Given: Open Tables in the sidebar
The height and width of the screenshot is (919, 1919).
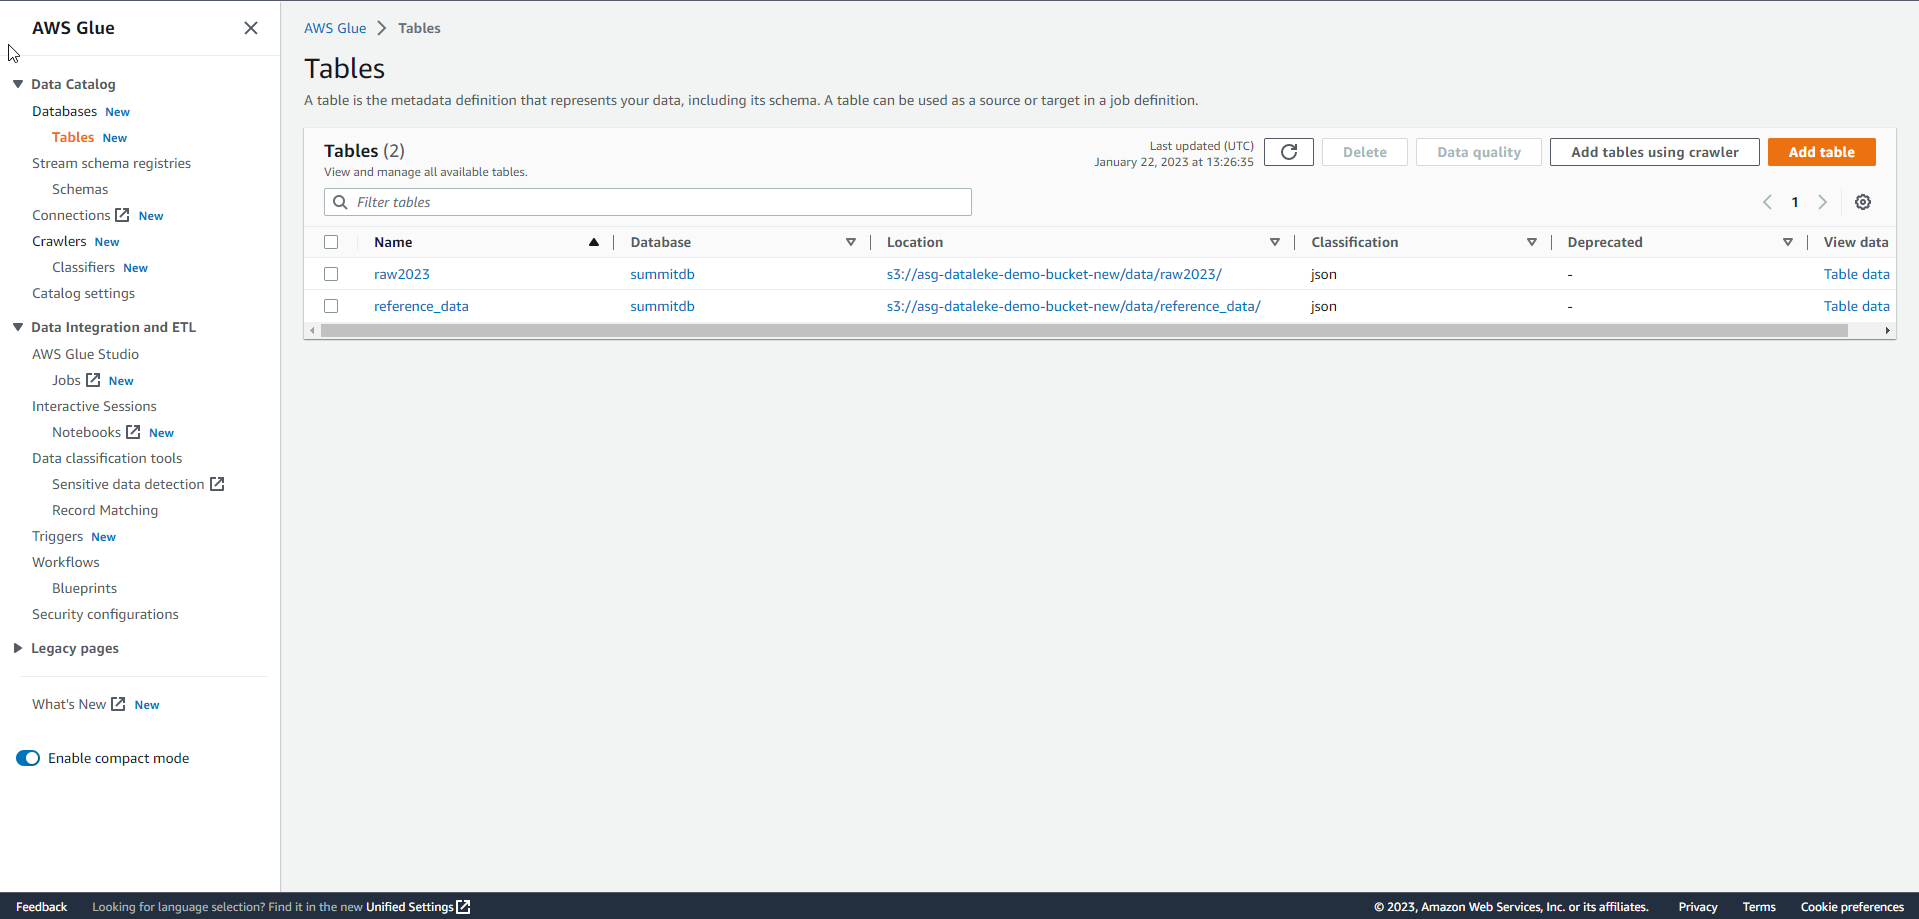Looking at the screenshot, I should (73, 137).
